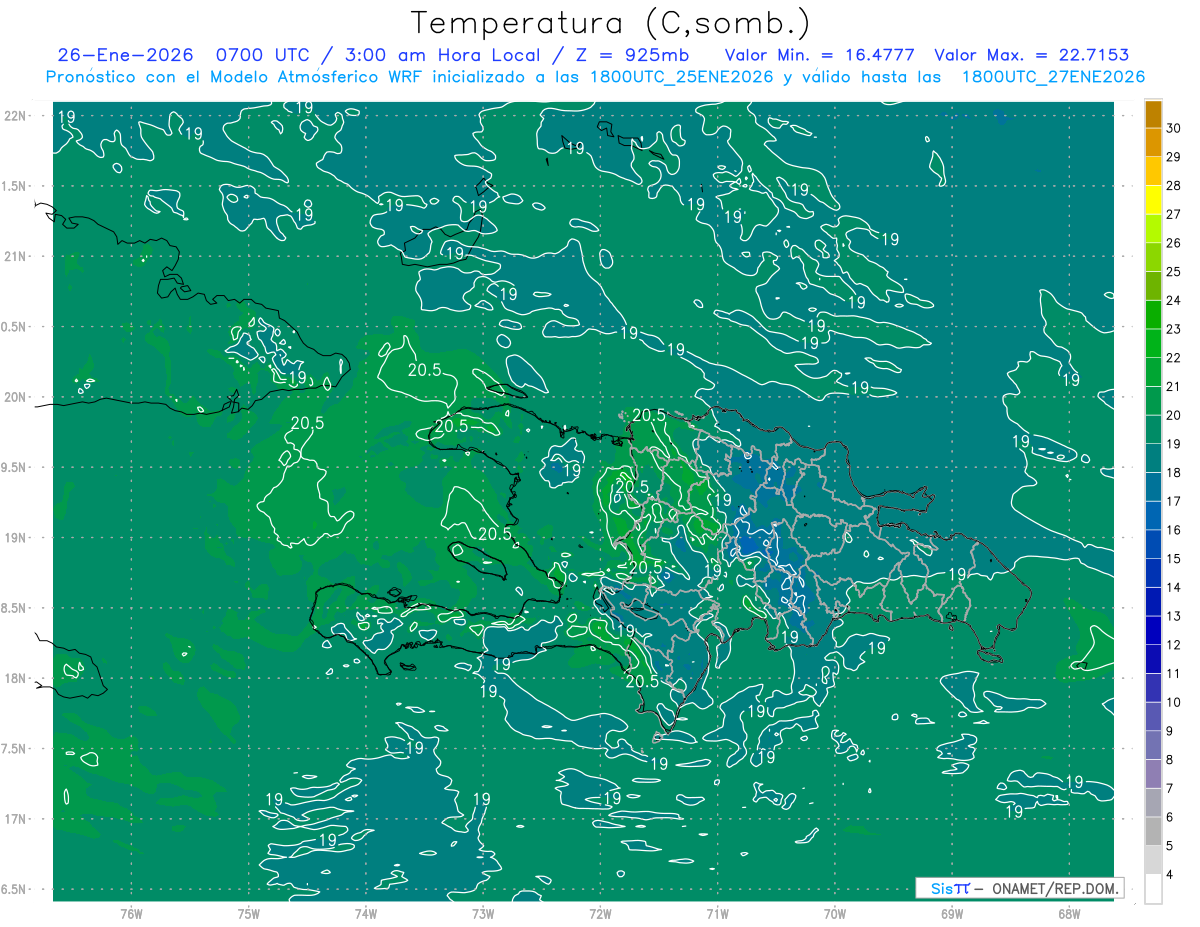1200x927 pixels.
Task: Click the "17N" latitude label
Action: (17, 819)
